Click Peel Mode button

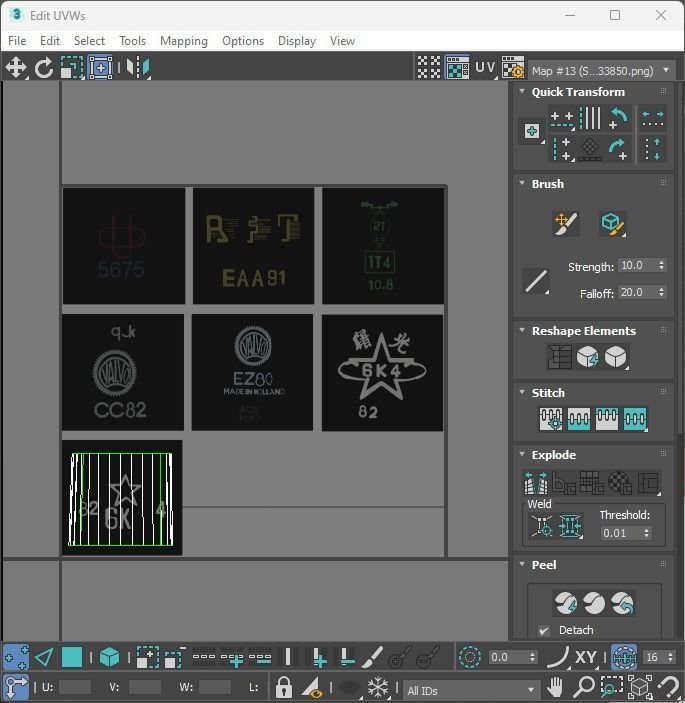pos(594,603)
